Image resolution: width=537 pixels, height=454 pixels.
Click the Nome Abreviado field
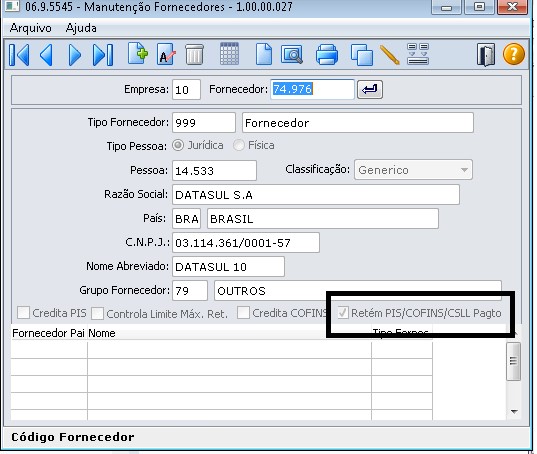(x=228, y=266)
